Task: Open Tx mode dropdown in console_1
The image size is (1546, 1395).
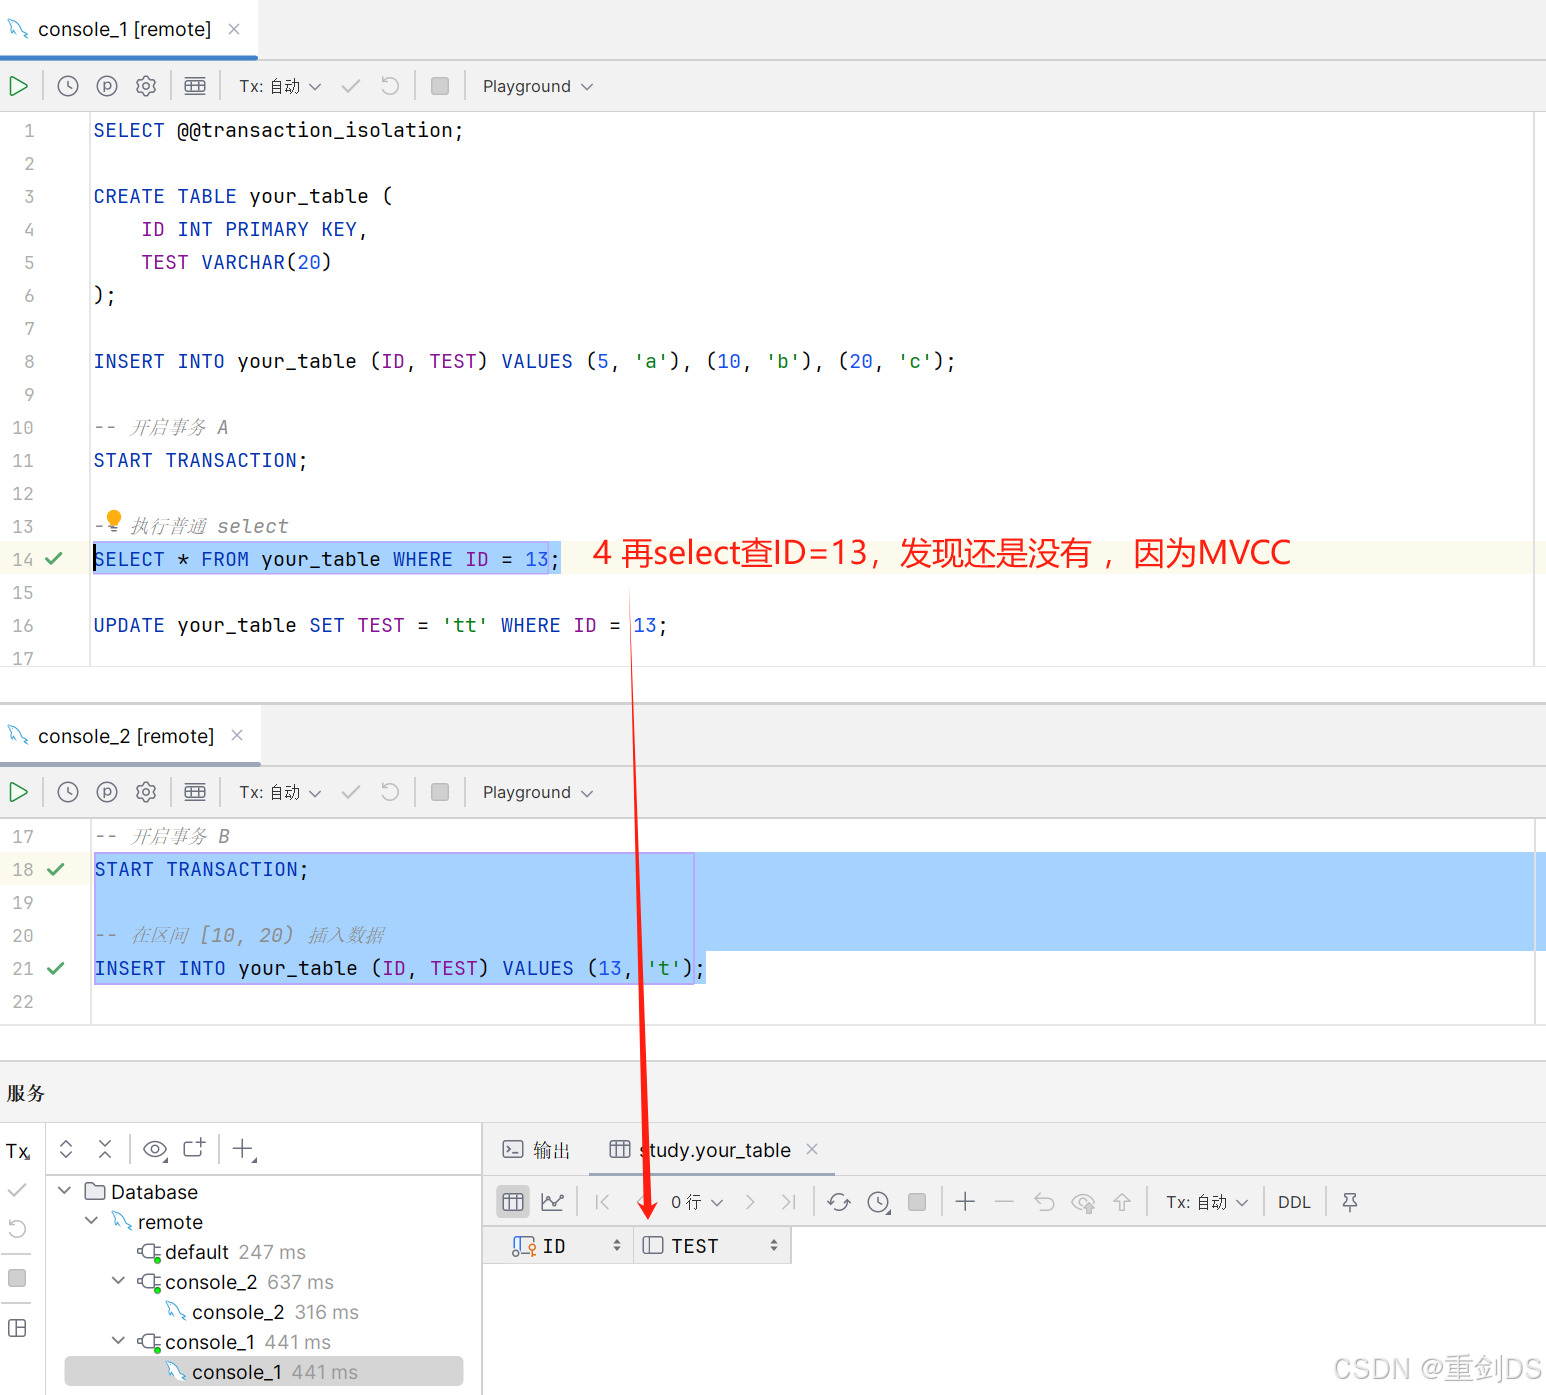Action: coord(280,86)
